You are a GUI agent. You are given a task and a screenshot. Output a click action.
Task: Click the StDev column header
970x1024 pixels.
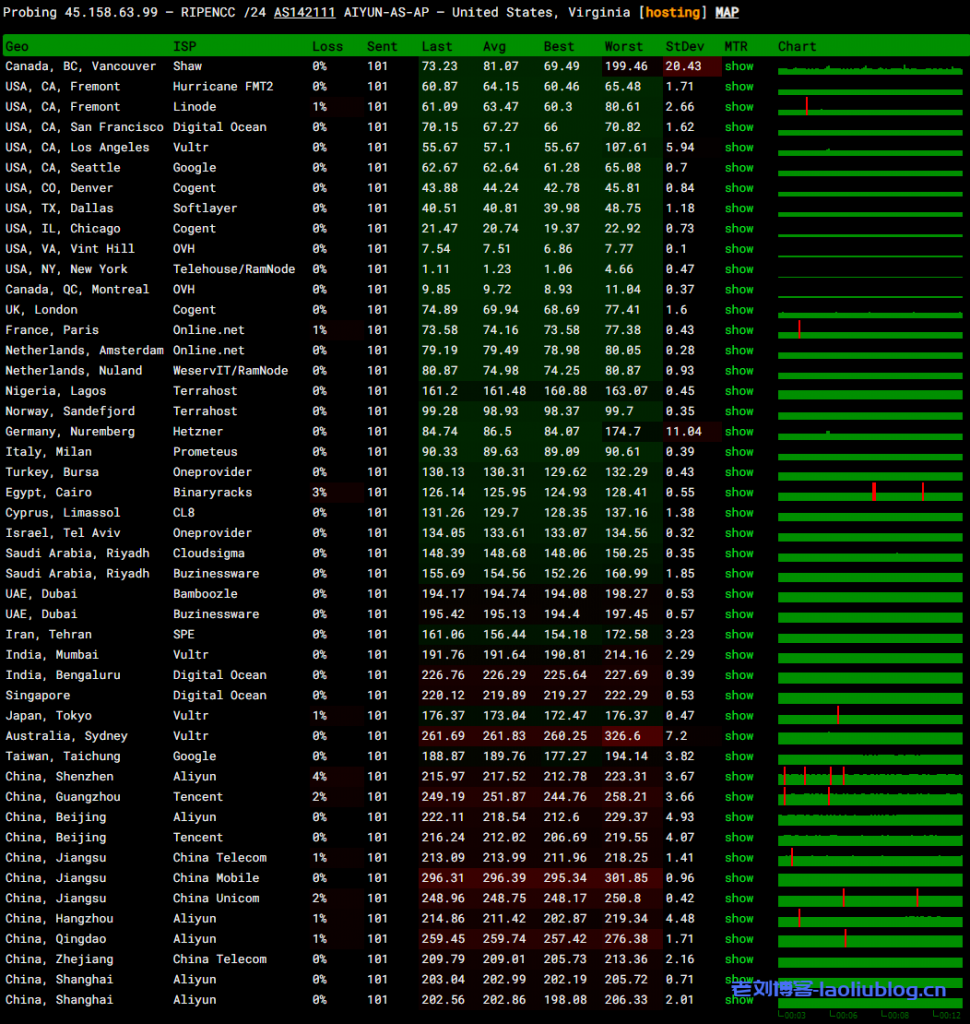tap(684, 46)
